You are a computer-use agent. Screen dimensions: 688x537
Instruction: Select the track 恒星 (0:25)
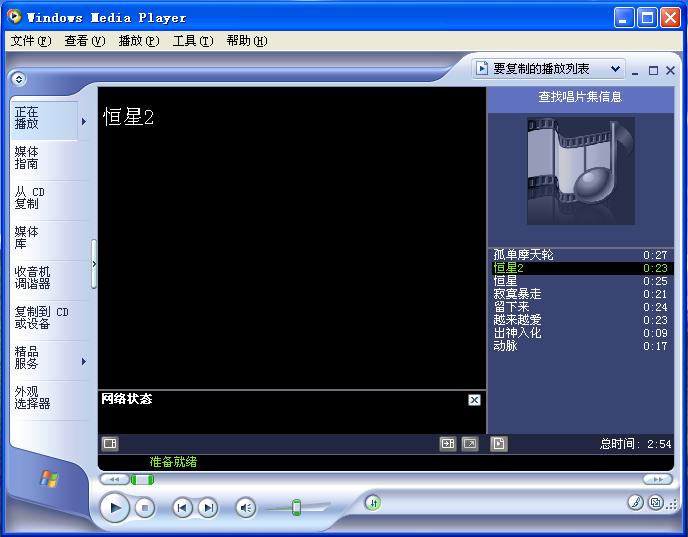[x=581, y=281]
